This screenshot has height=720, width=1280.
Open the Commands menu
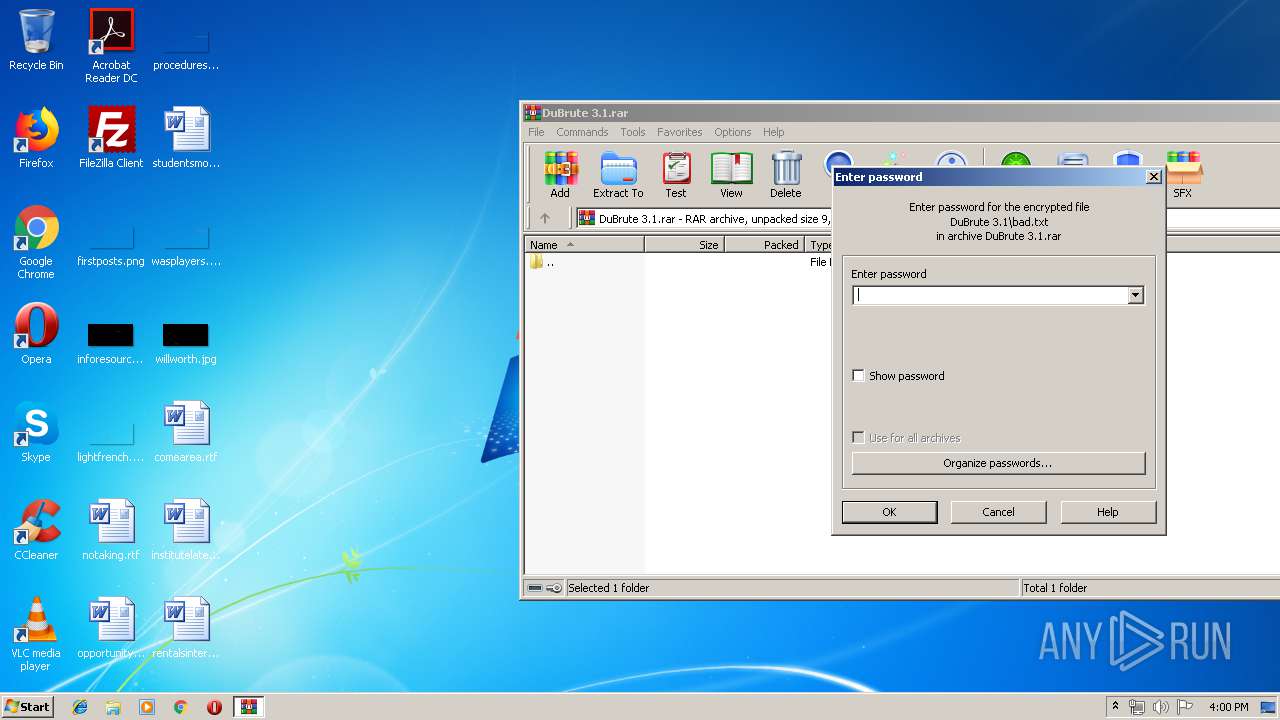(x=582, y=132)
